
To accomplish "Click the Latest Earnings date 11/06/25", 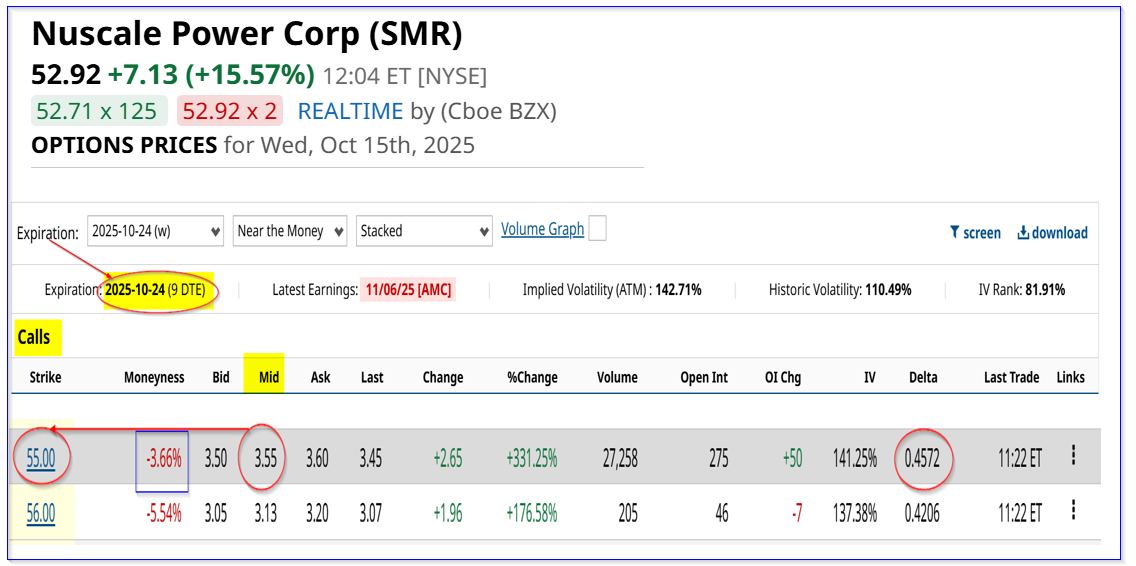I will click(x=407, y=290).
